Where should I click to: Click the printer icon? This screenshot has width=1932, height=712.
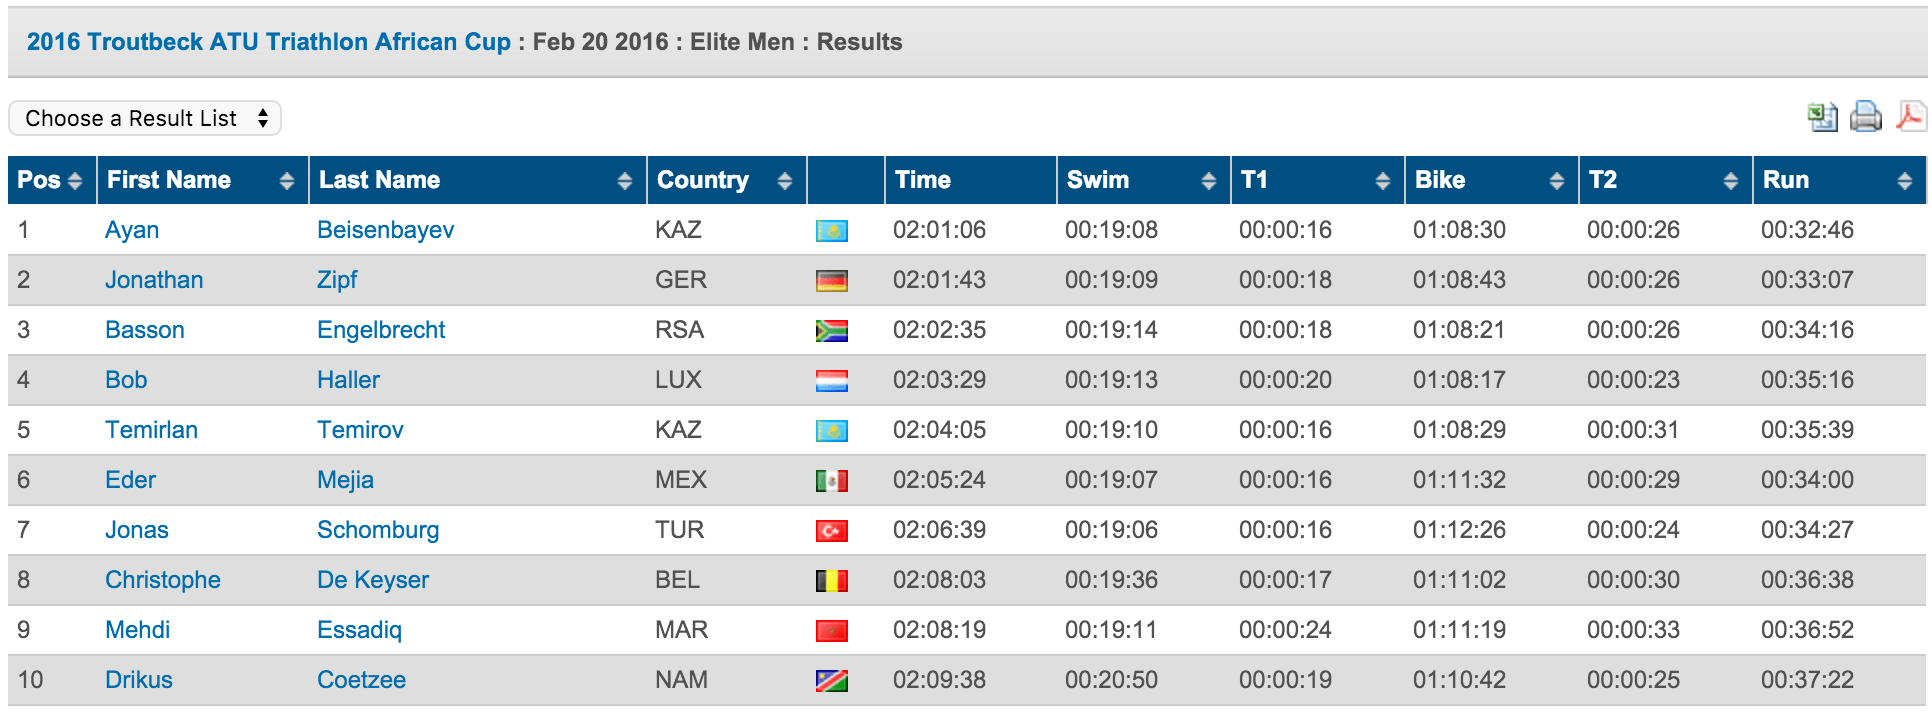pos(1865,118)
